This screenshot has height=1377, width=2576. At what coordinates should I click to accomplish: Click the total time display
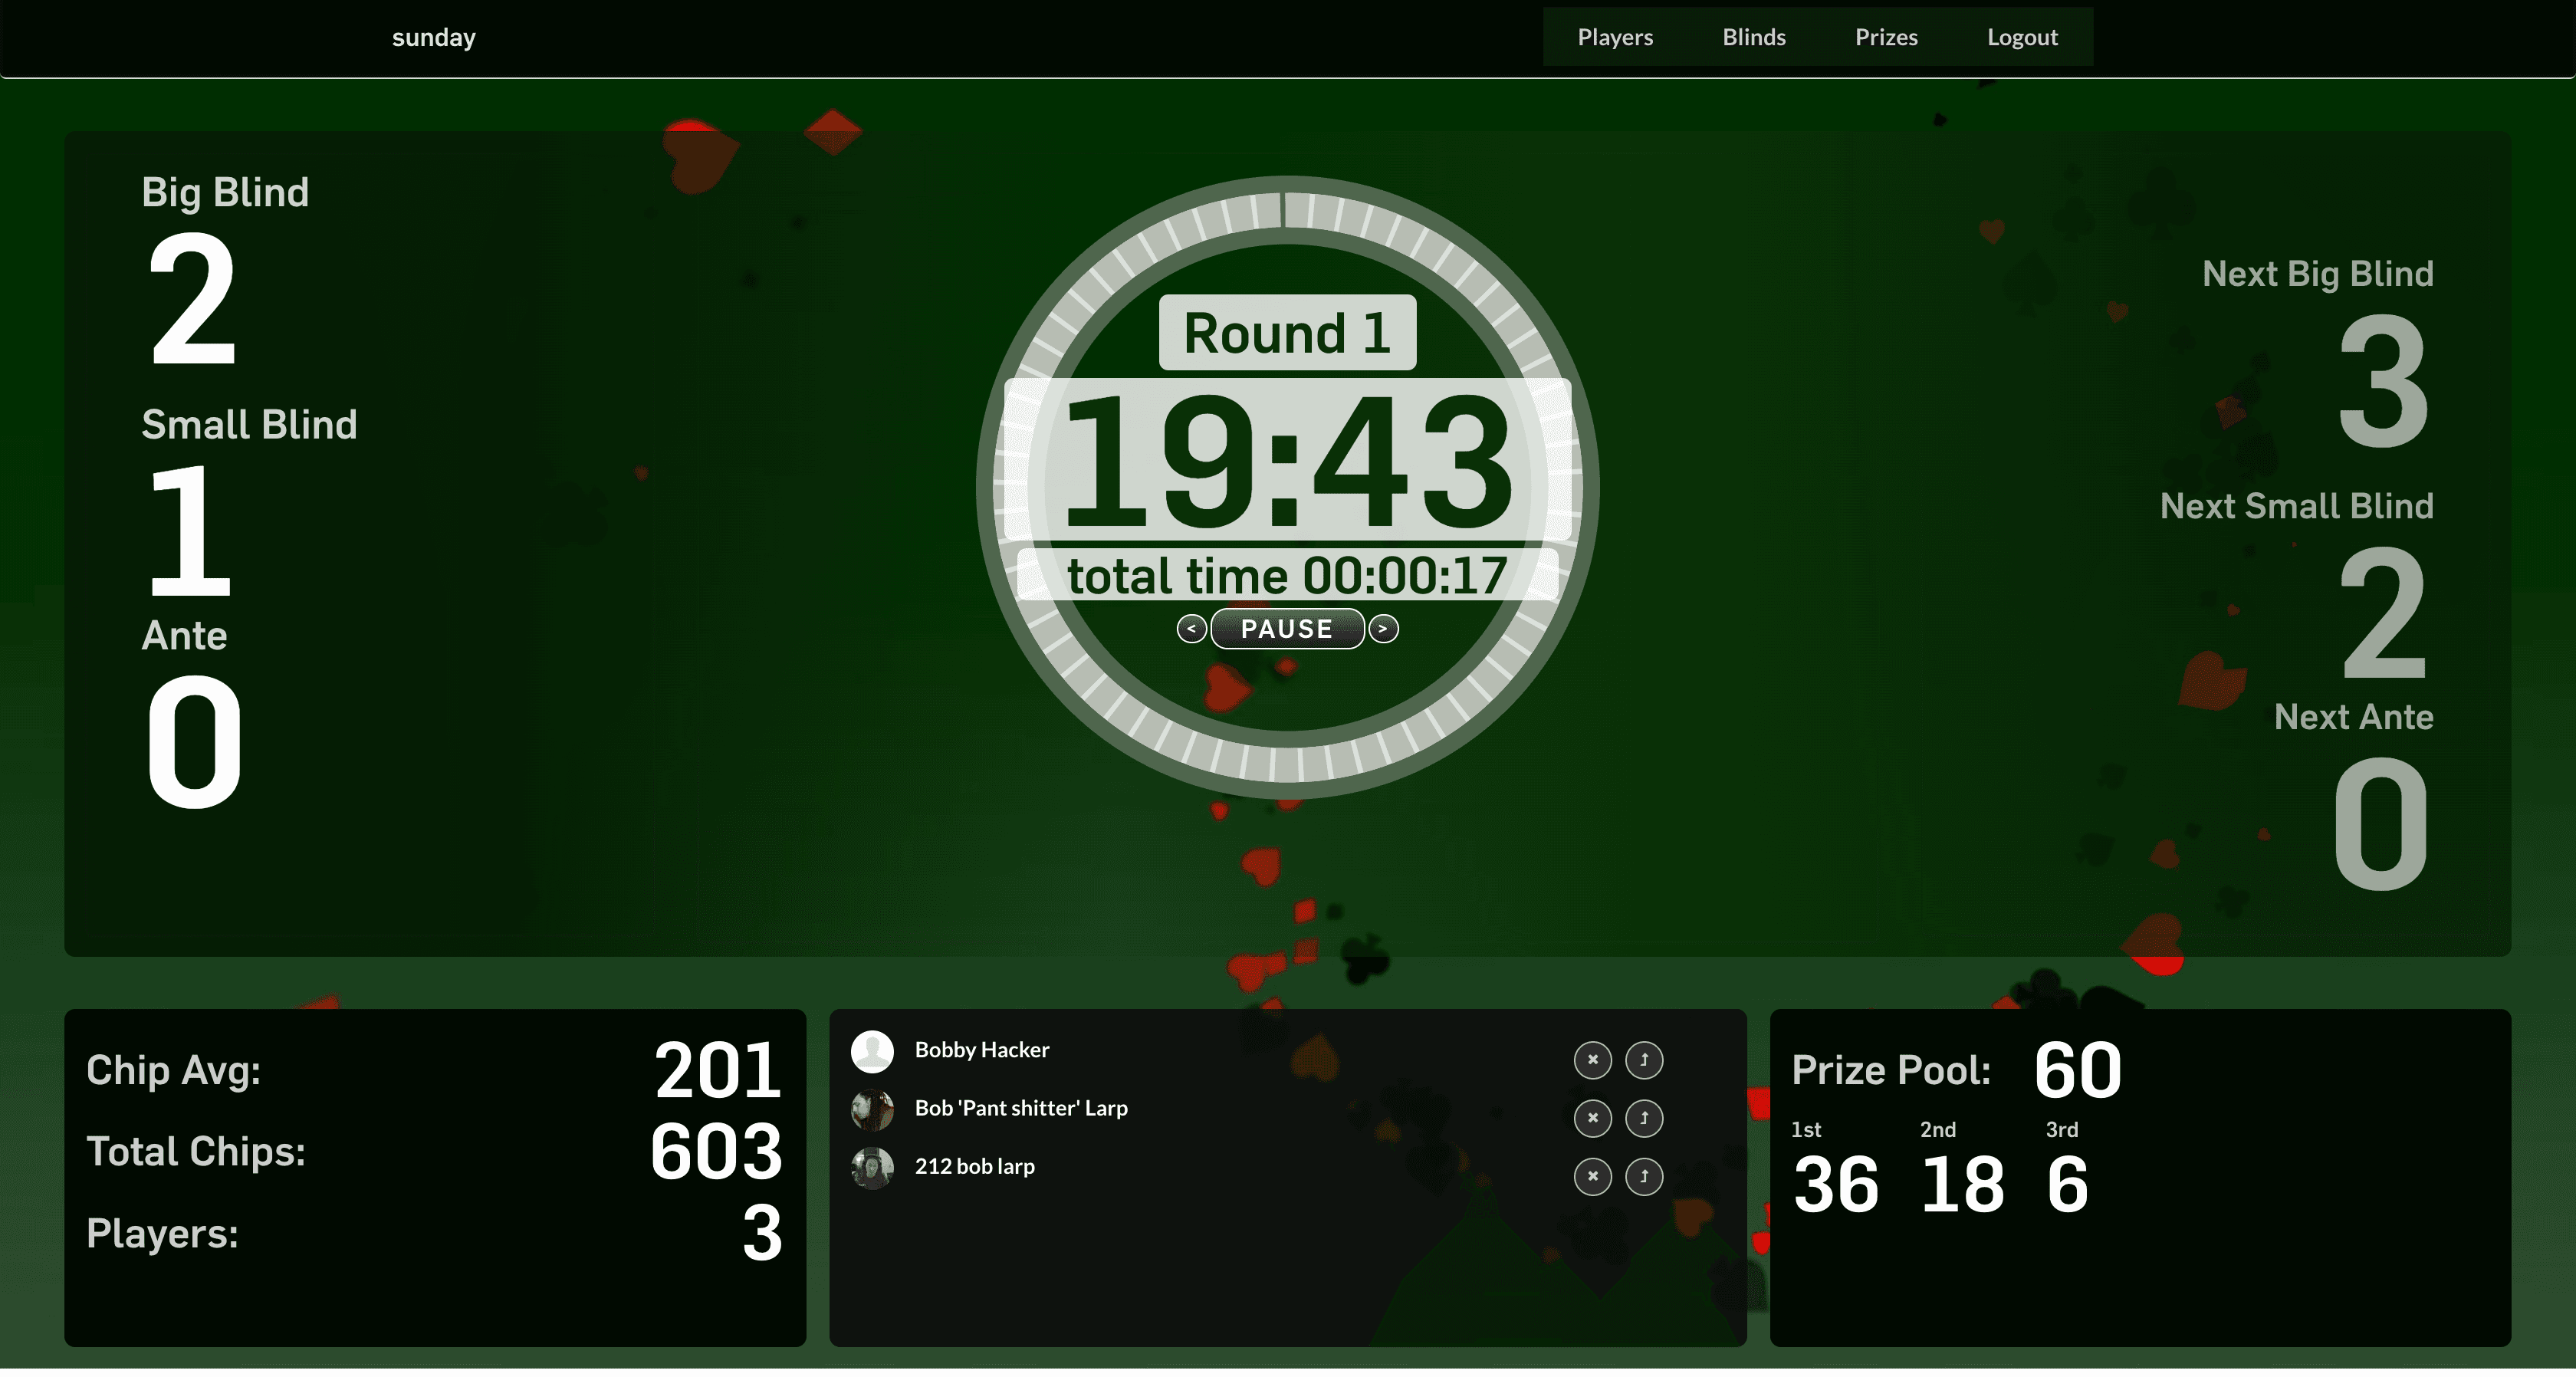(1287, 576)
